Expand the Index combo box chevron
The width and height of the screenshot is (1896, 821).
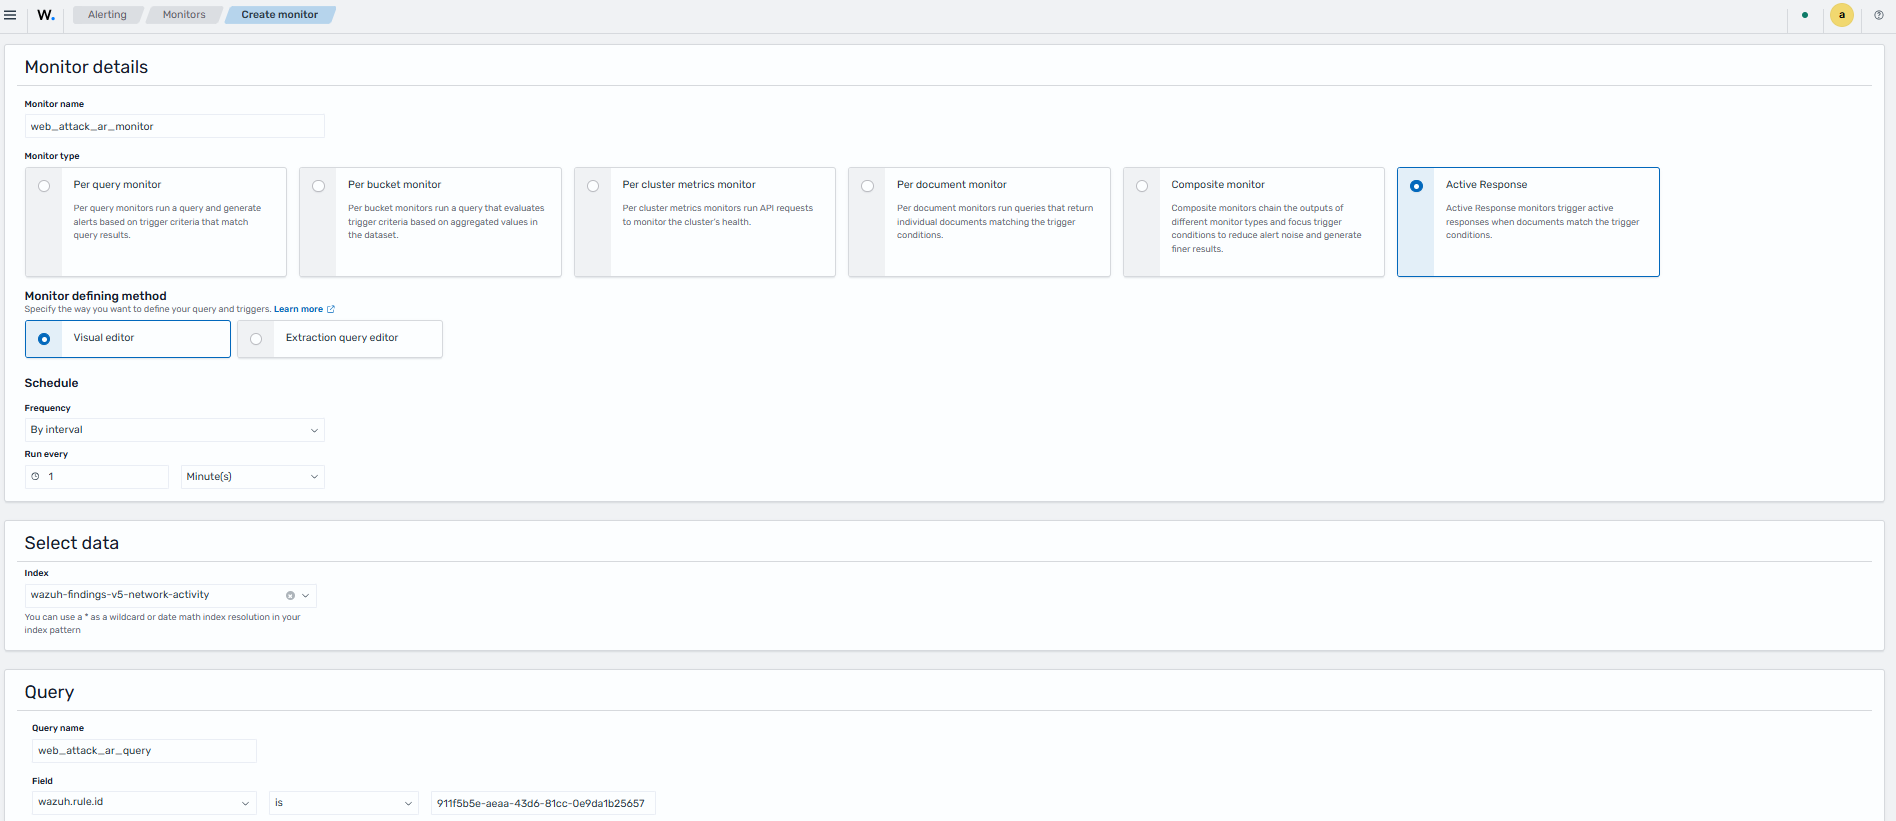[x=306, y=596]
